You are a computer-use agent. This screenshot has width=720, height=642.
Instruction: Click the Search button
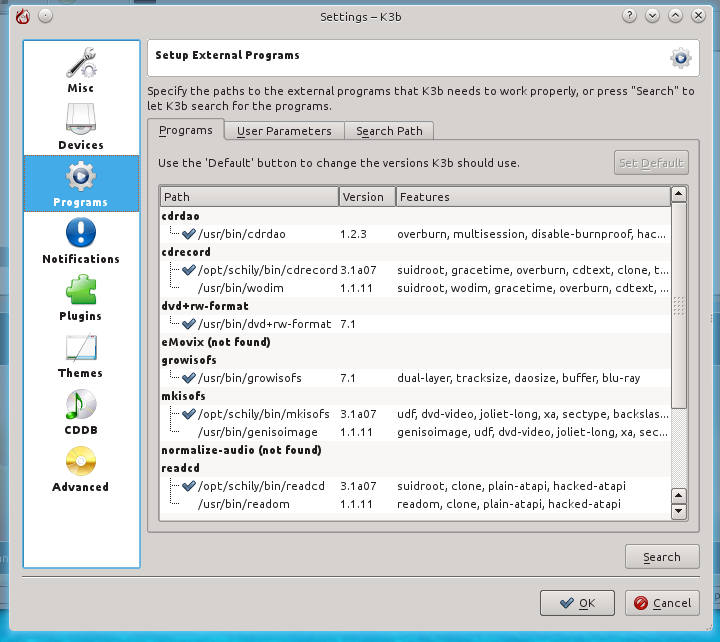click(x=662, y=557)
